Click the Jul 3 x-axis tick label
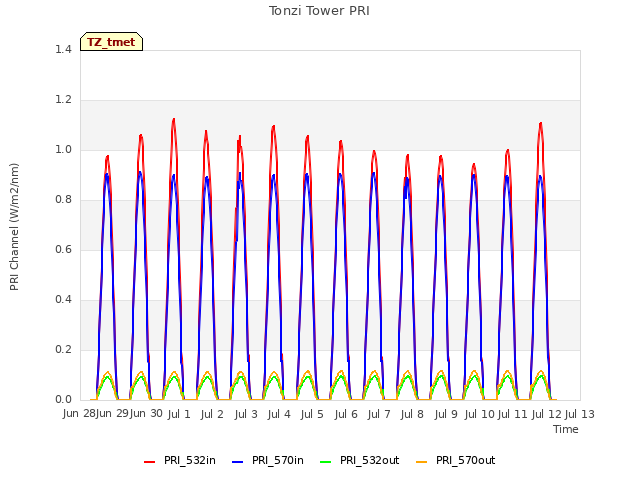Viewport: 640px width, 480px height. click(246, 414)
